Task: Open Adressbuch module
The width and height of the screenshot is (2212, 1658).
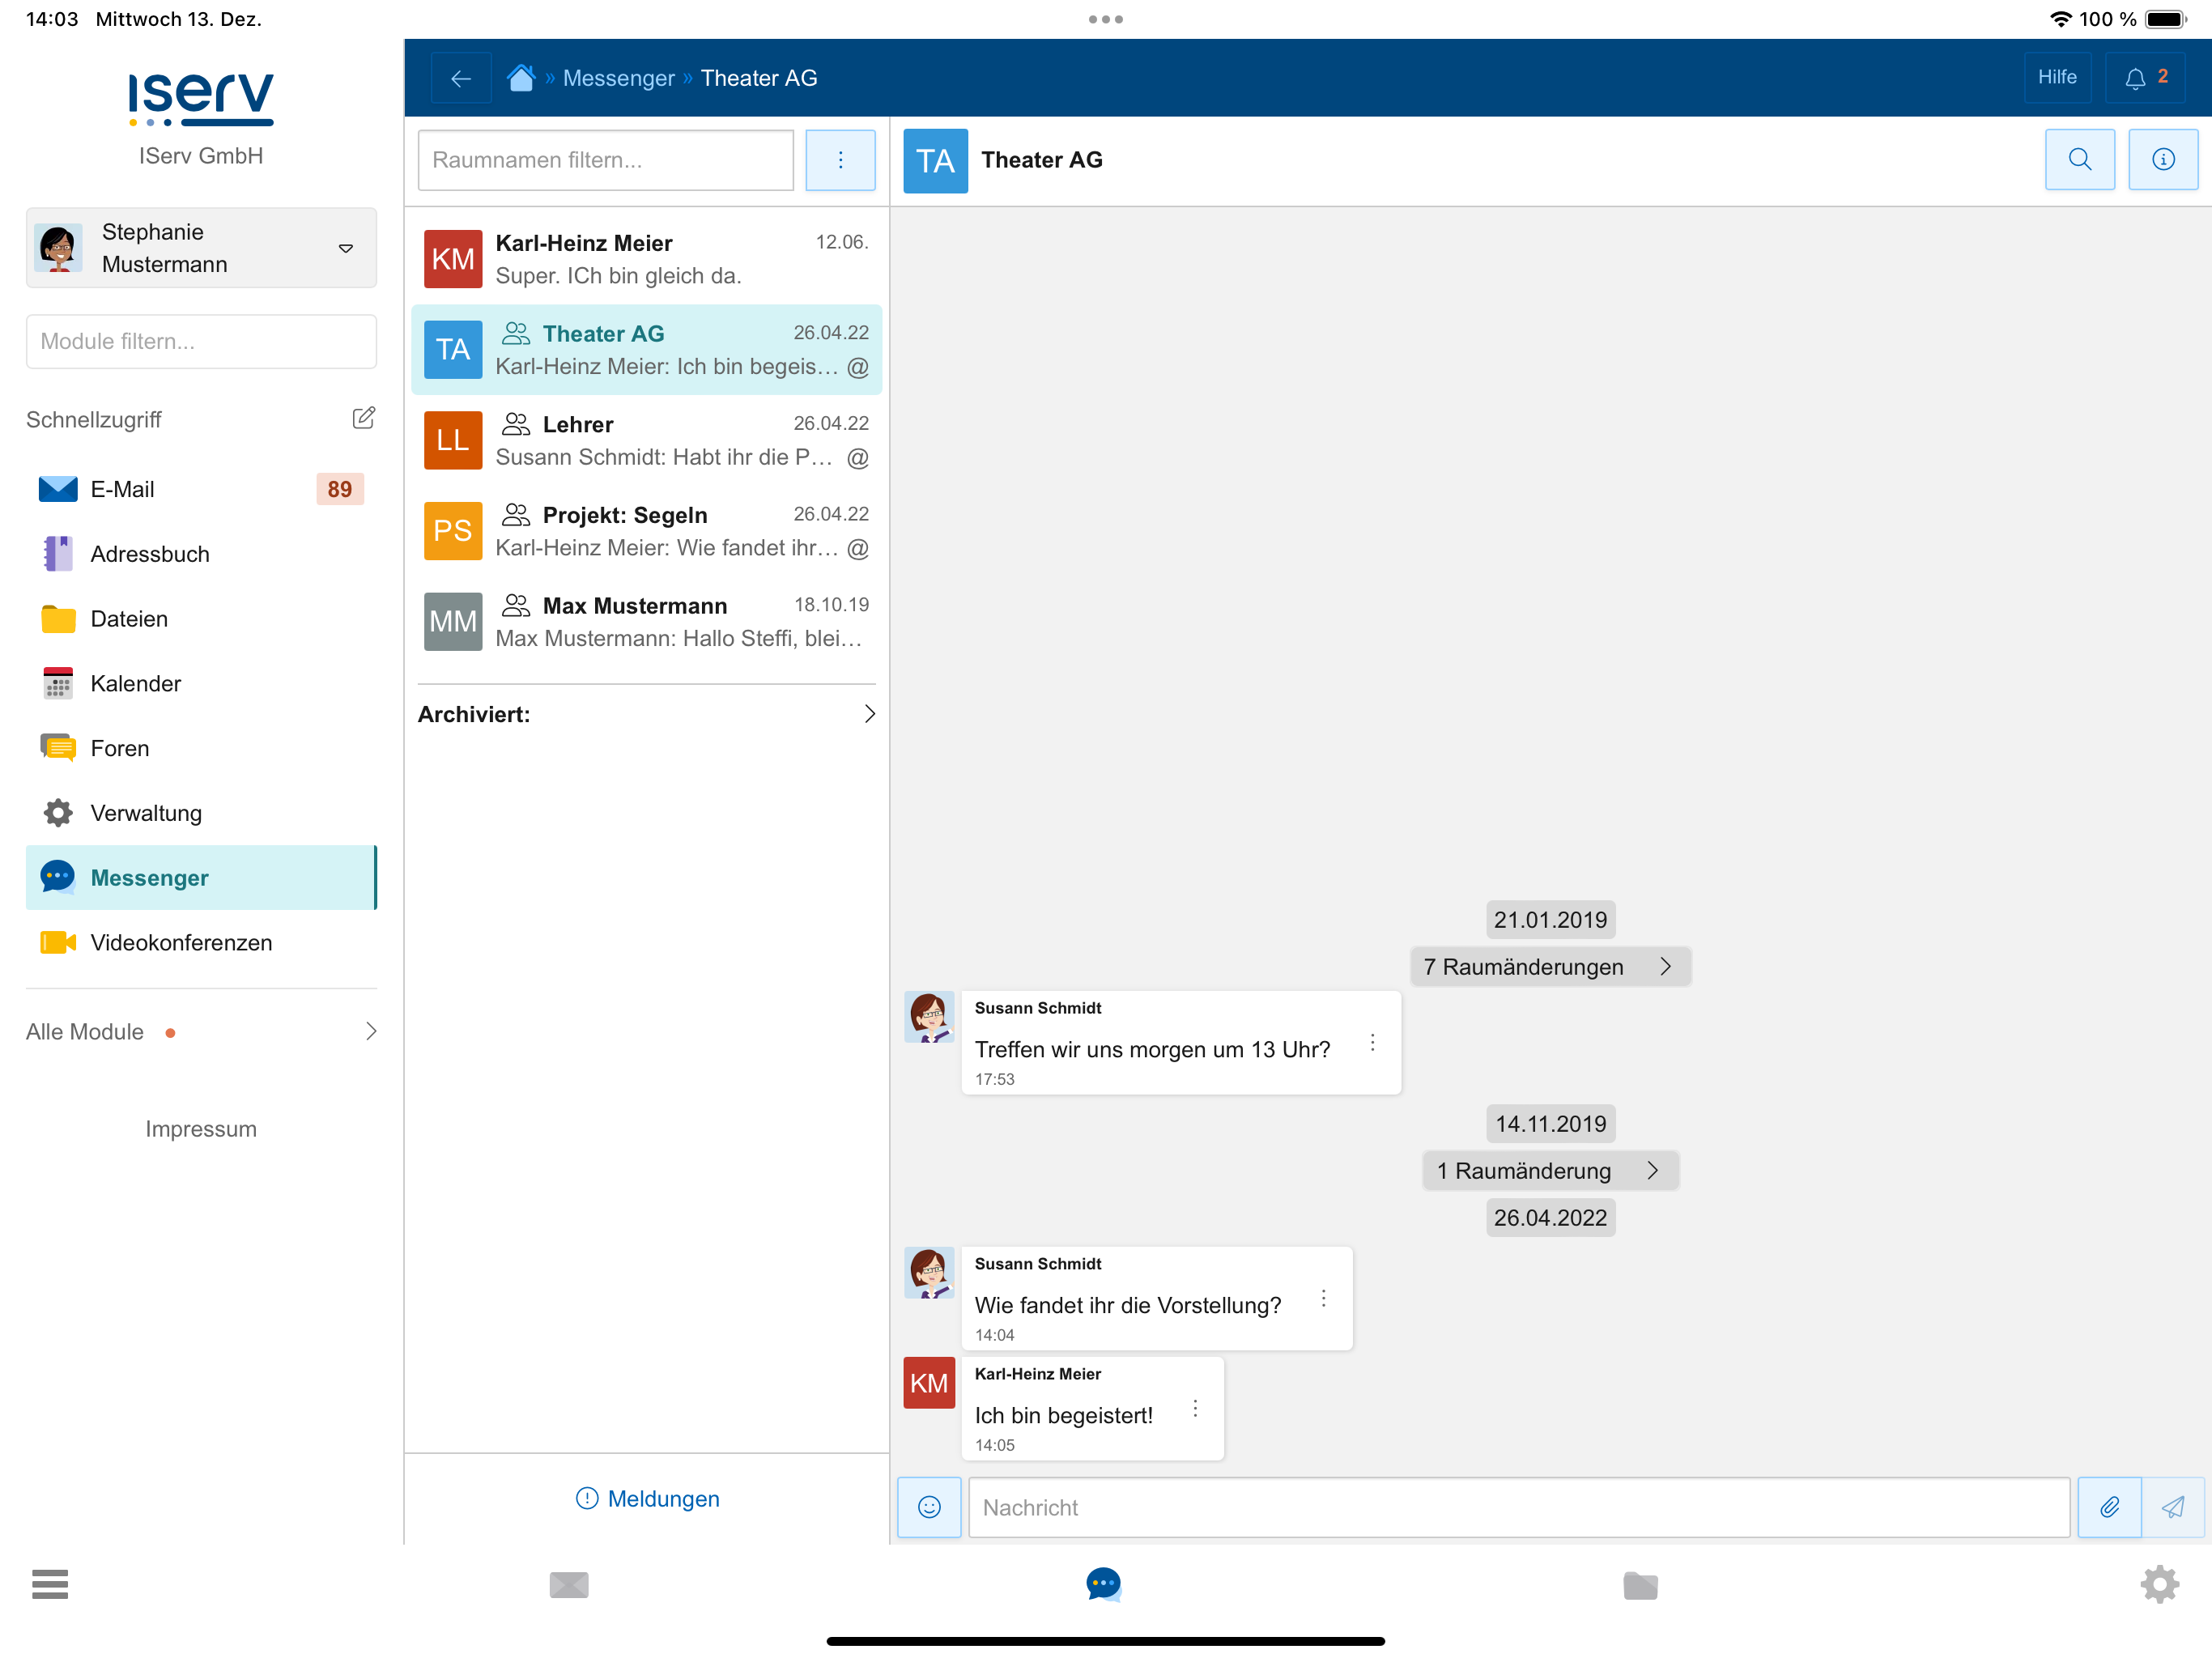Action: point(201,554)
